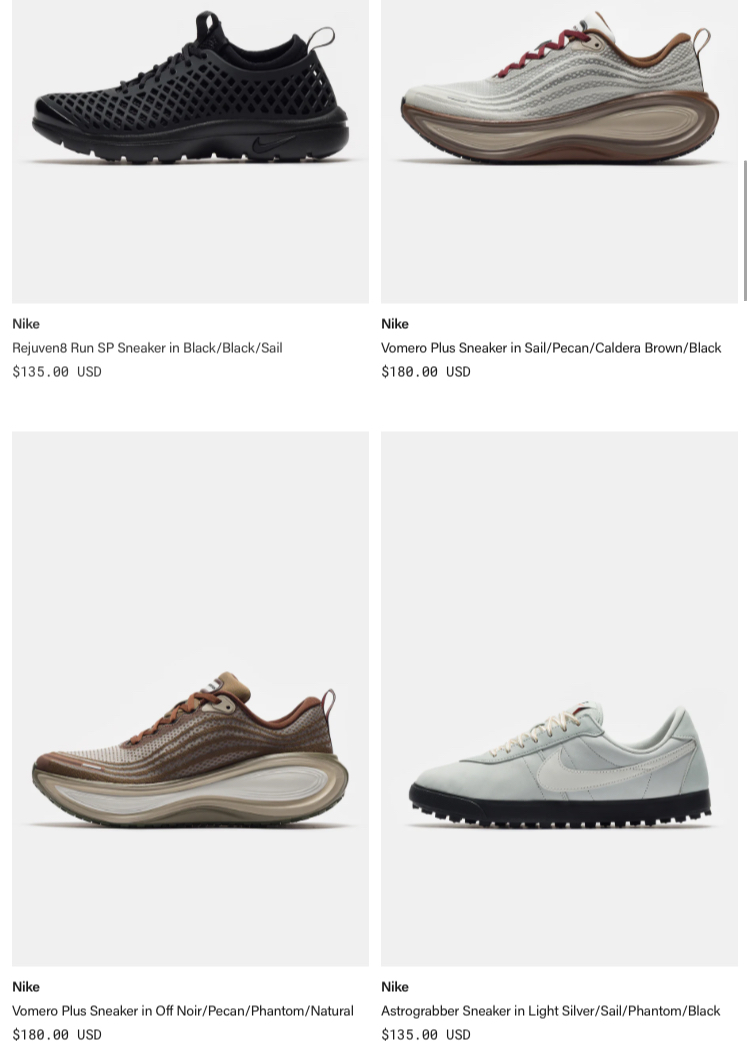
Task: Click the Nike brand label above Astrograbber
Action: tap(395, 987)
